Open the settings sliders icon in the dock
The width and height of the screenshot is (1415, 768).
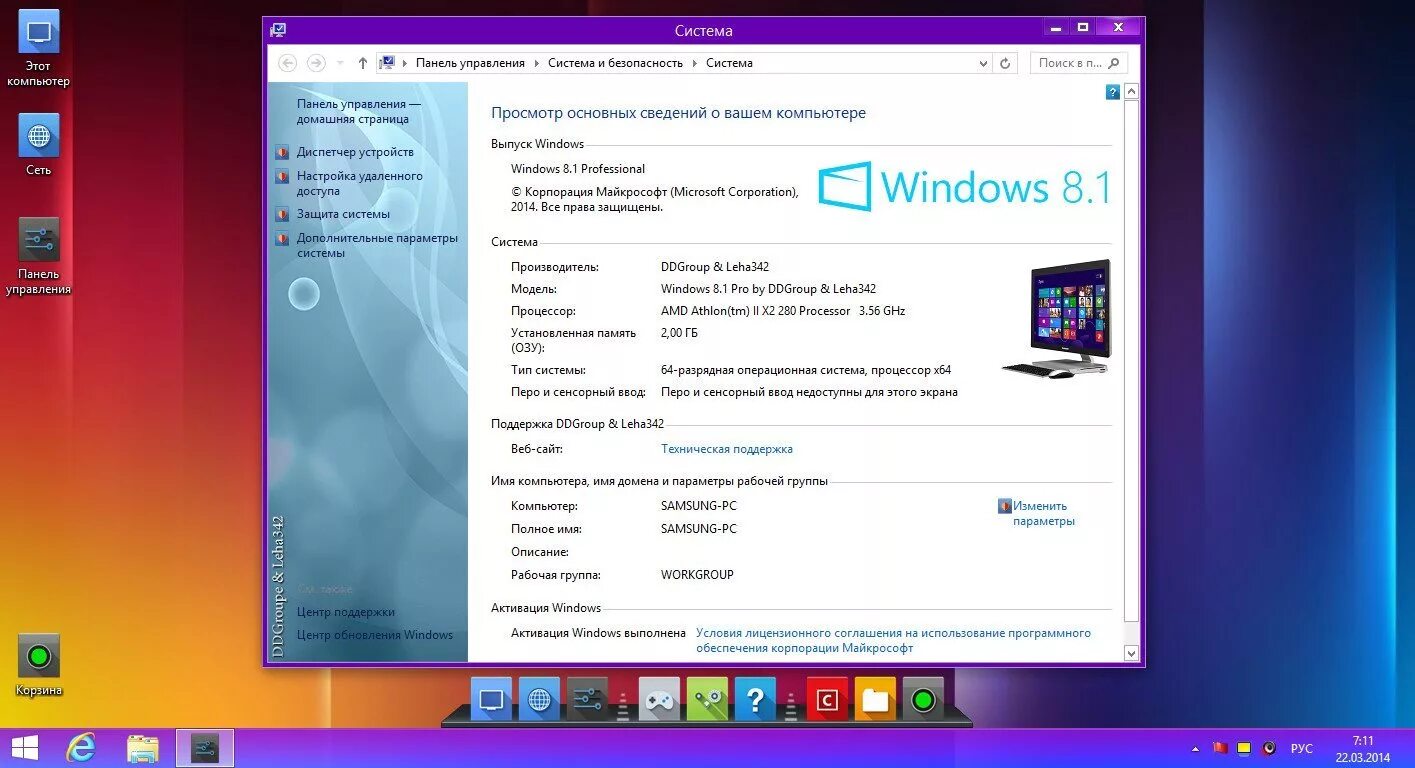point(587,698)
